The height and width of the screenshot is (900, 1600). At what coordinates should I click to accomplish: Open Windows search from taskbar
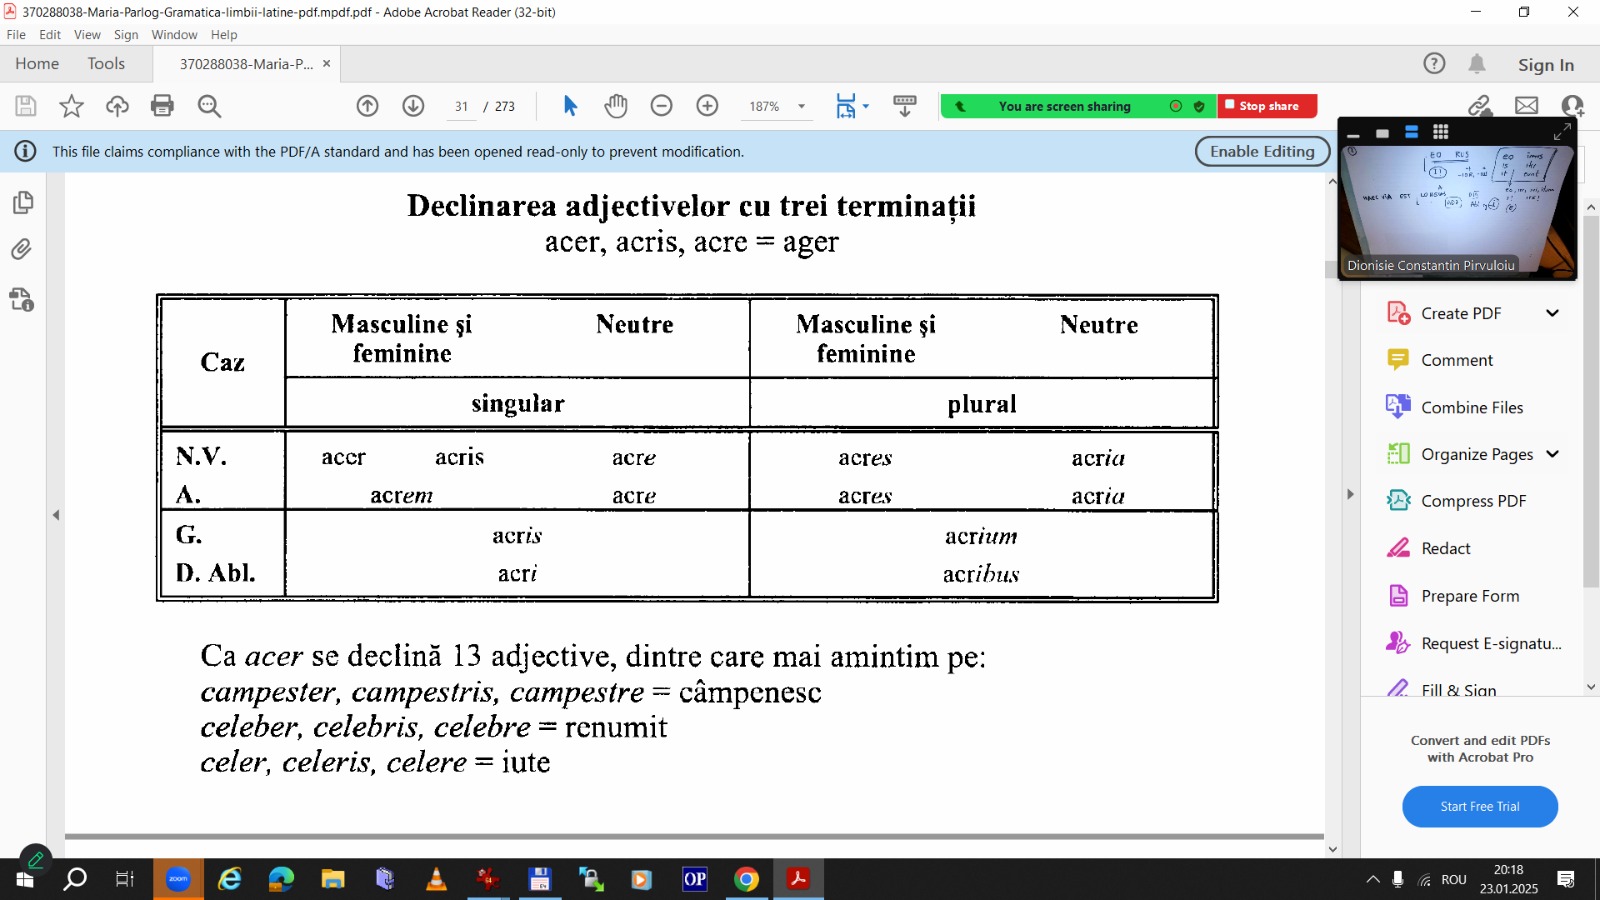(x=75, y=879)
